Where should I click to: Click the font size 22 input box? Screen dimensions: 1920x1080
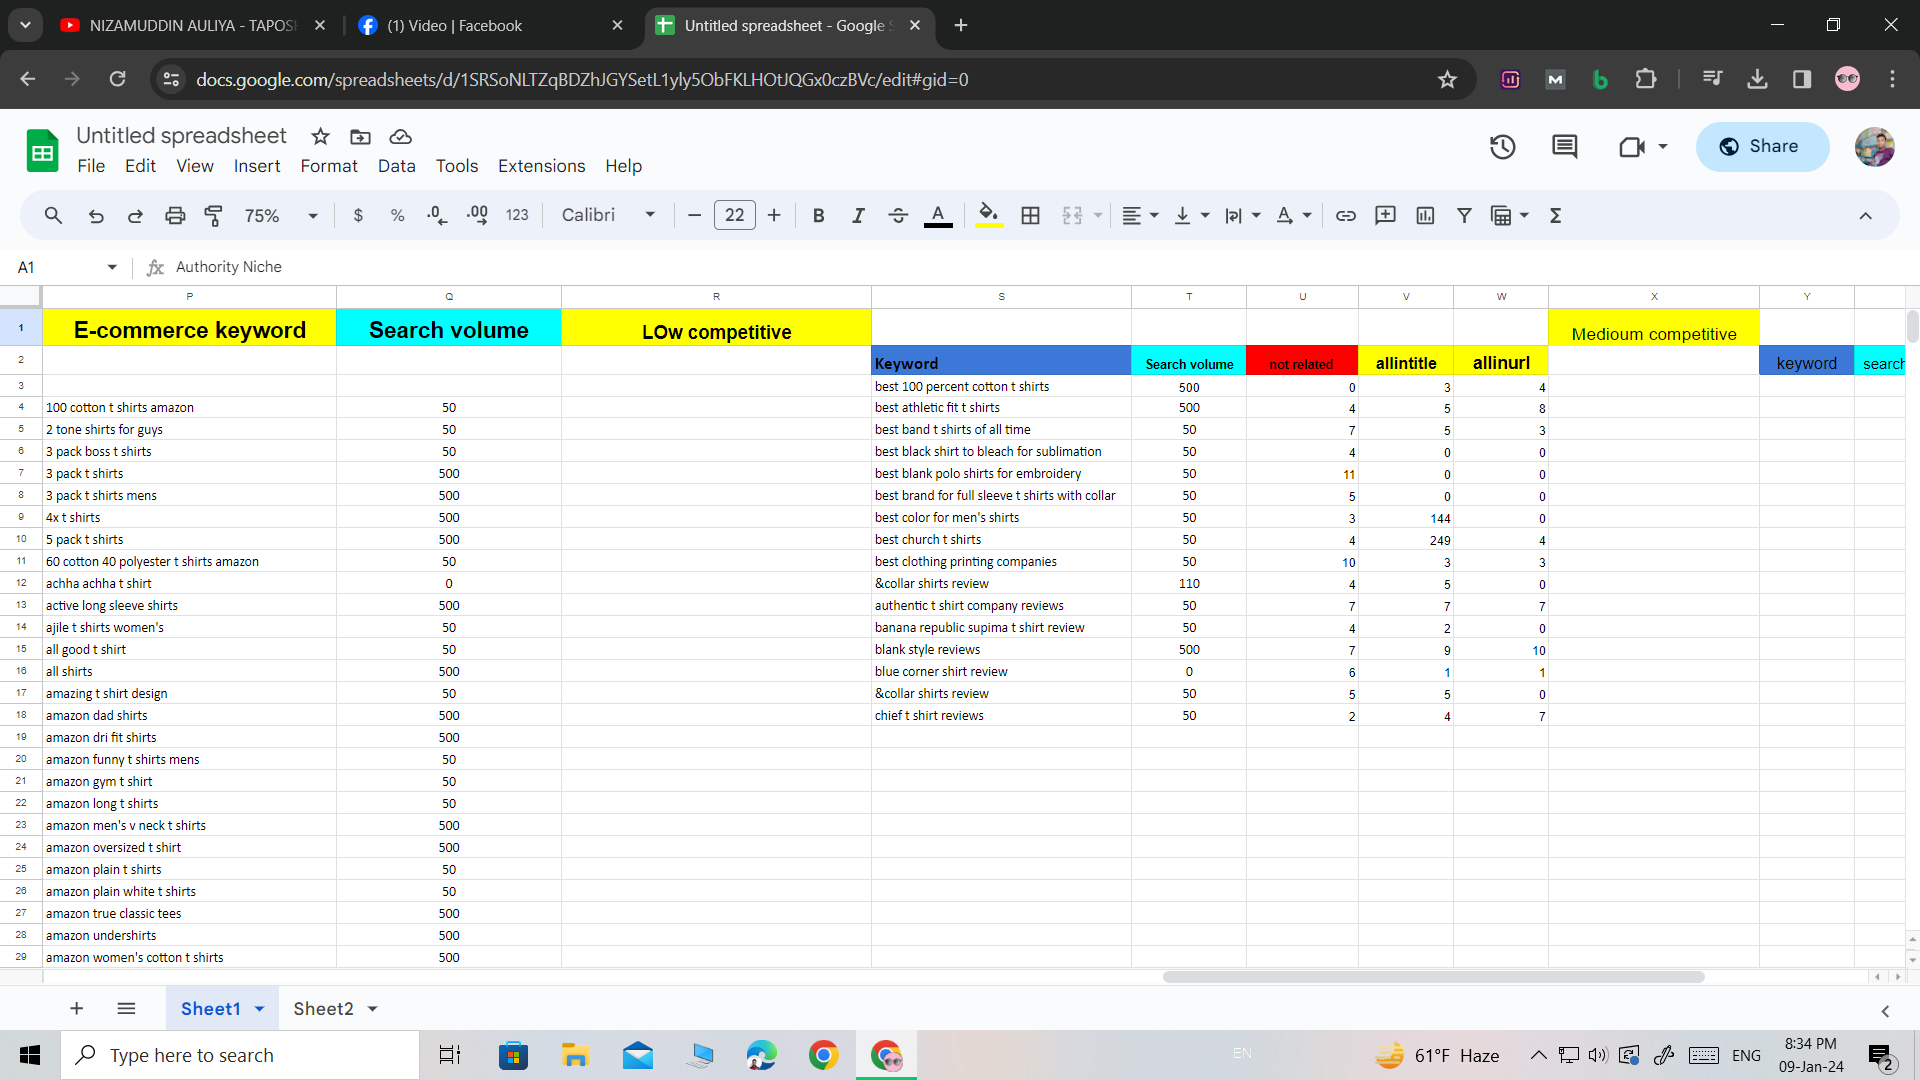pos(734,215)
